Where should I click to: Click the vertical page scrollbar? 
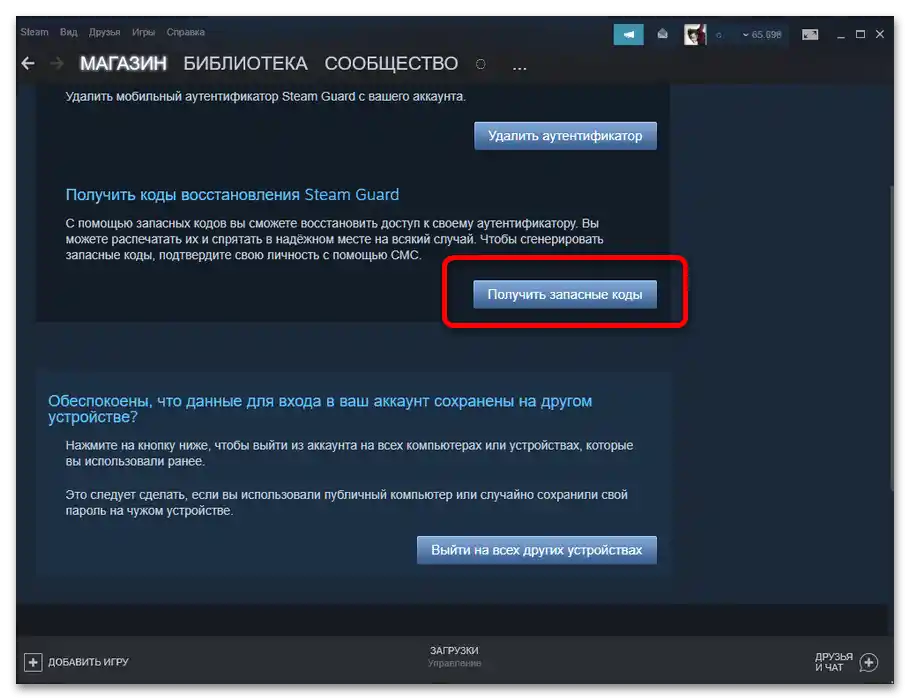point(891,337)
